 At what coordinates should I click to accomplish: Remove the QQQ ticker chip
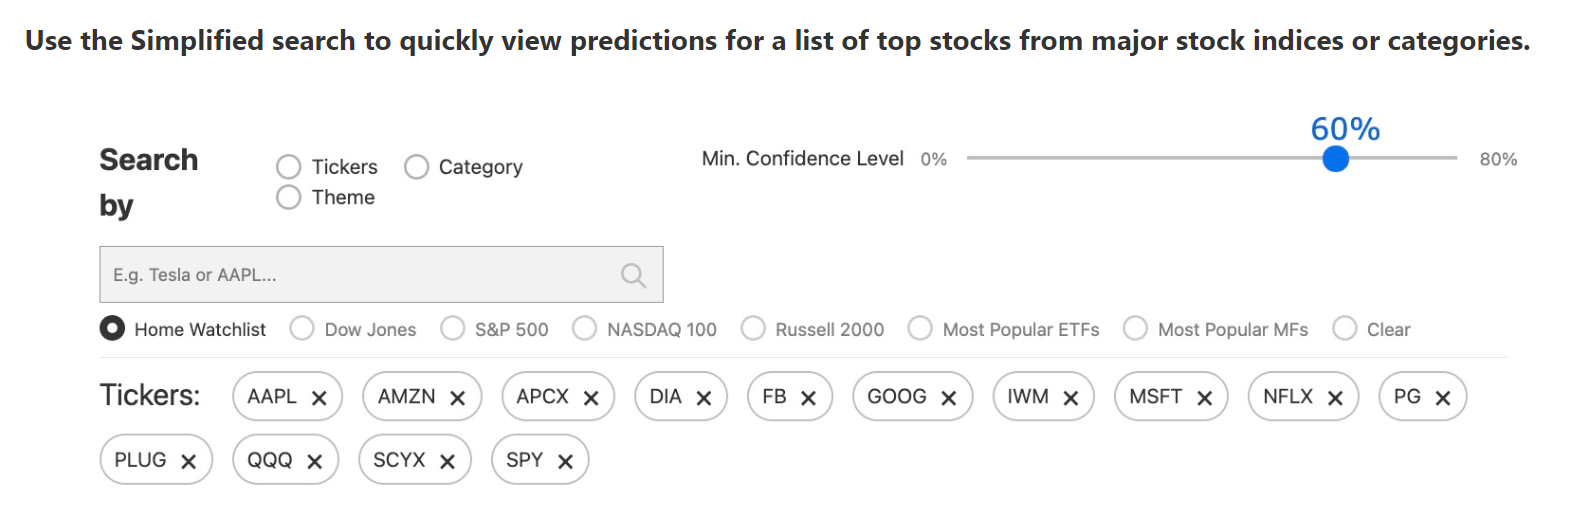click(x=315, y=461)
